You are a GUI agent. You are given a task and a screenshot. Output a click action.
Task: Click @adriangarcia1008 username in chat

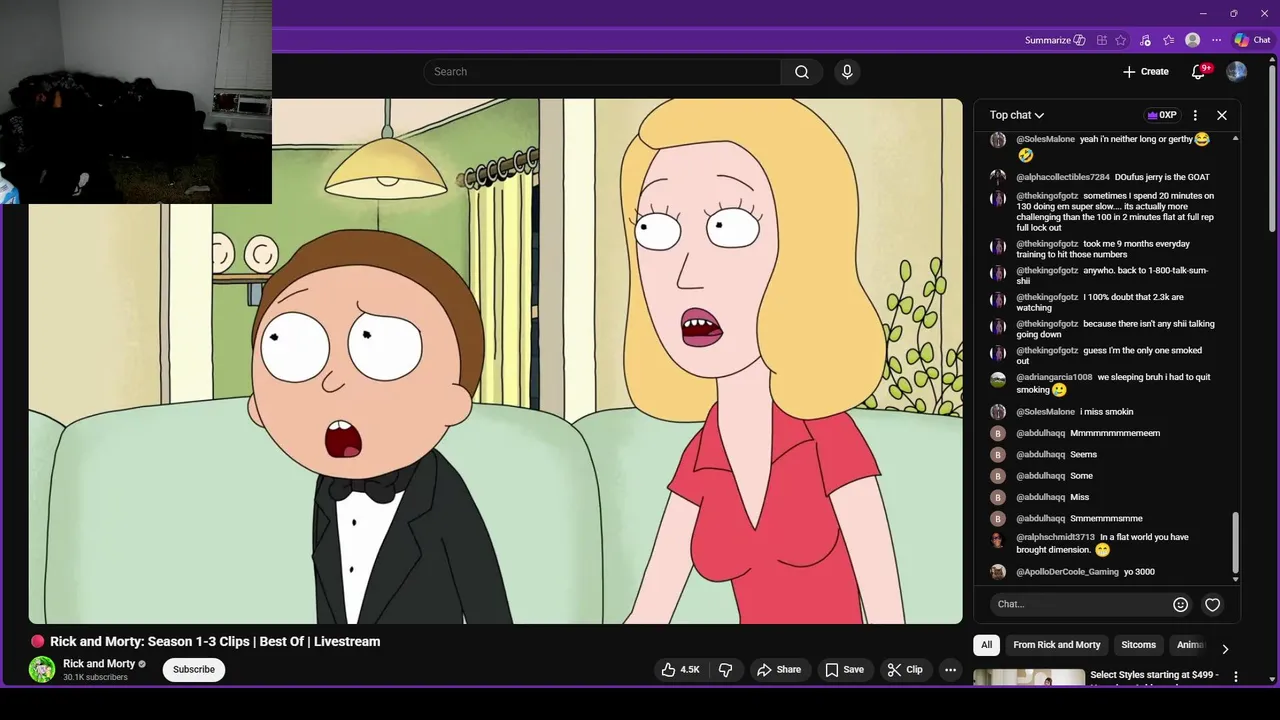(x=1054, y=378)
